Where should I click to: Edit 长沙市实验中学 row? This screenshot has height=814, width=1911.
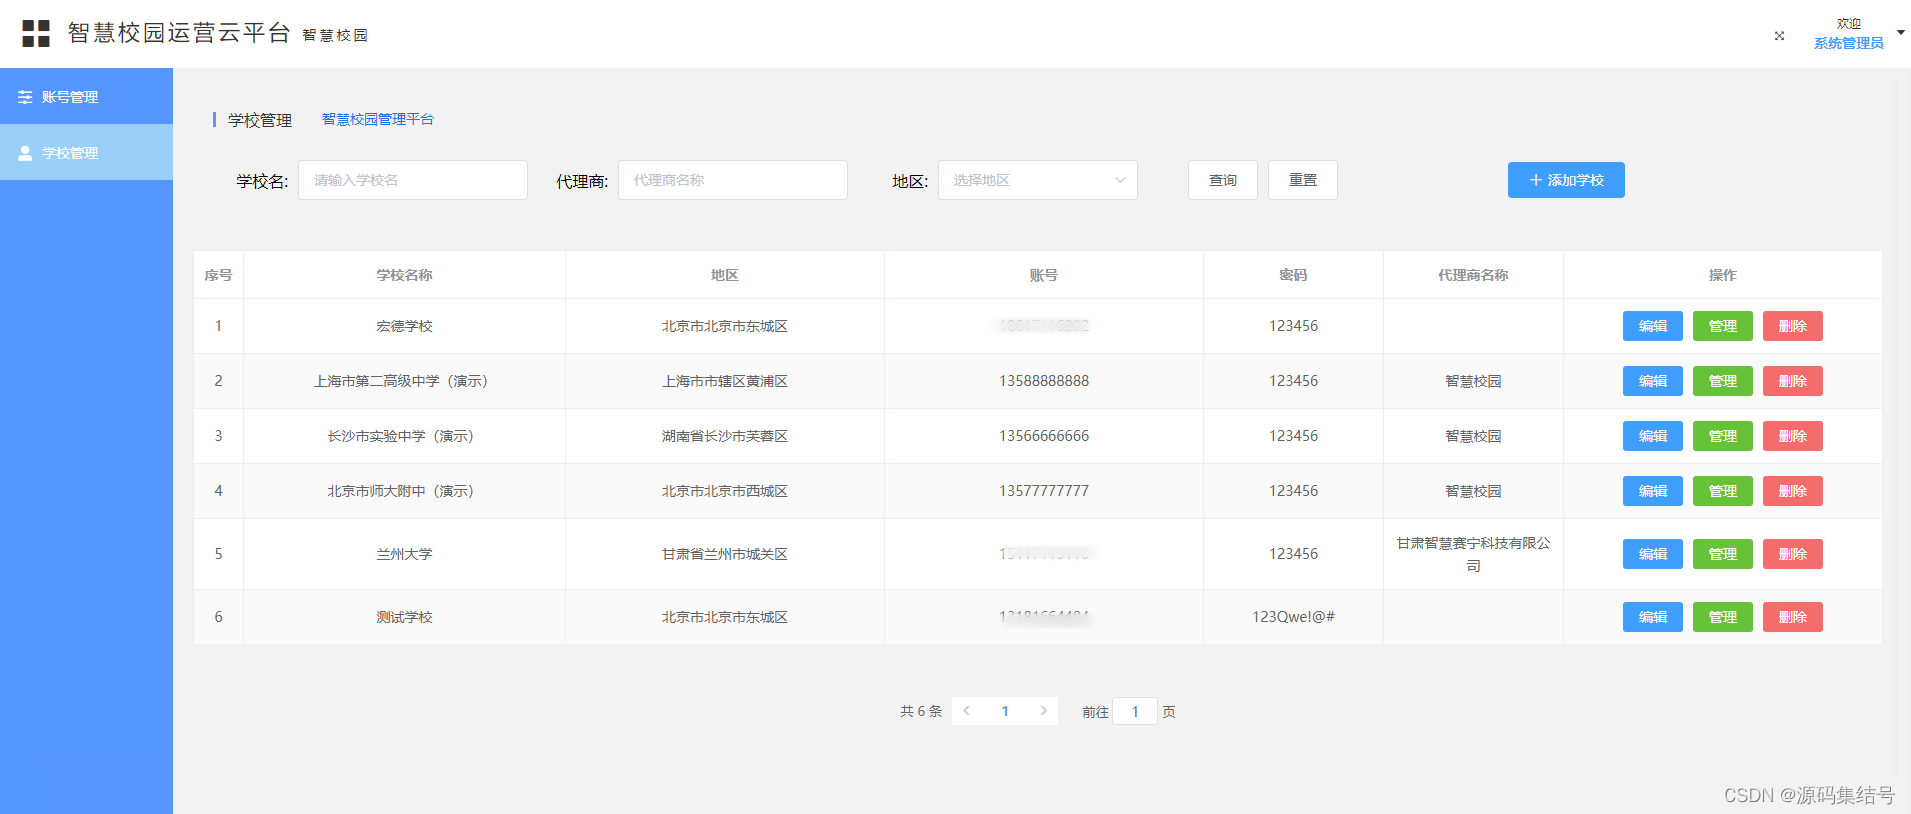click(x=1653, y=436)
